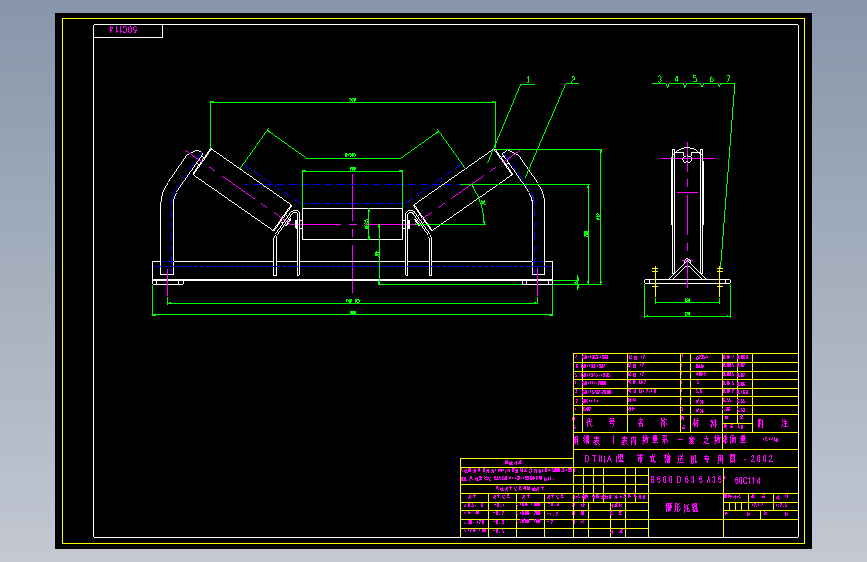Click part balloon number 6

(712, 79)
